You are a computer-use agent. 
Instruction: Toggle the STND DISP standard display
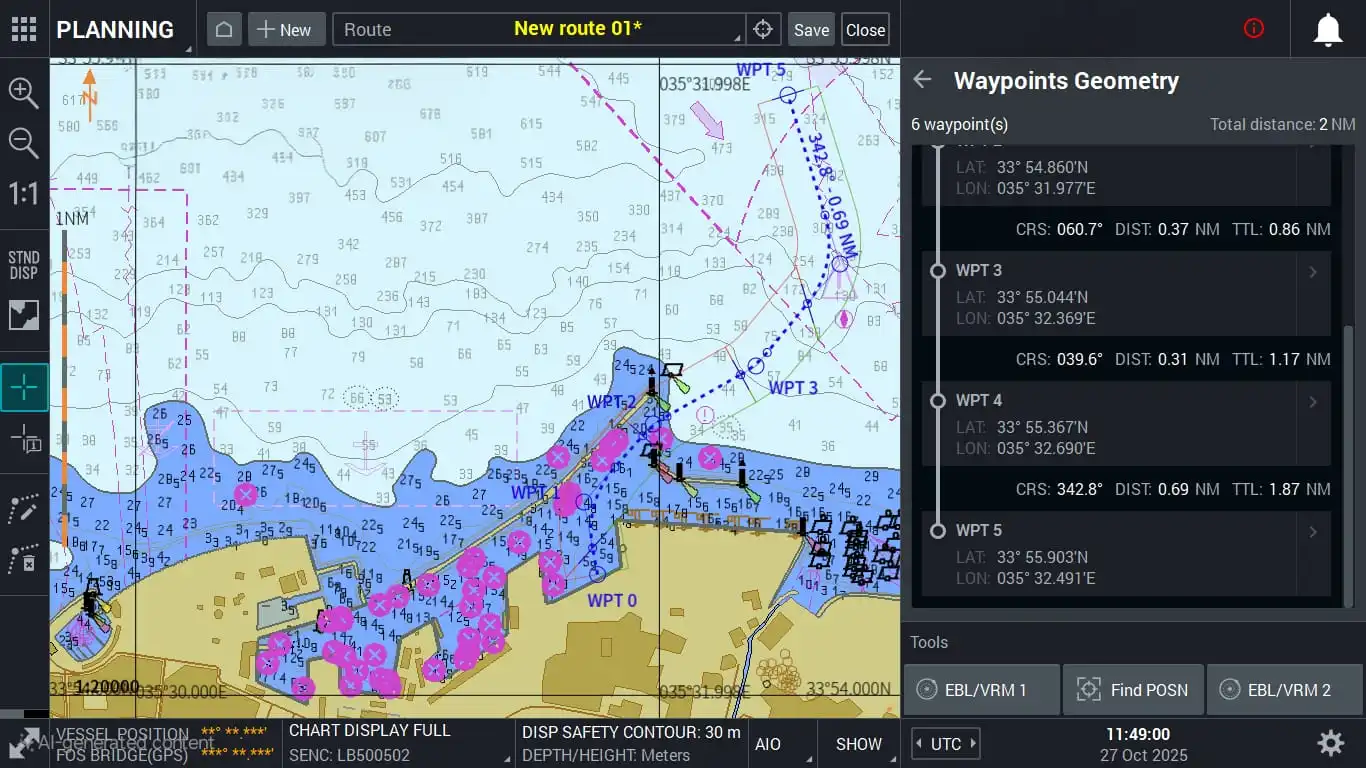24,265
